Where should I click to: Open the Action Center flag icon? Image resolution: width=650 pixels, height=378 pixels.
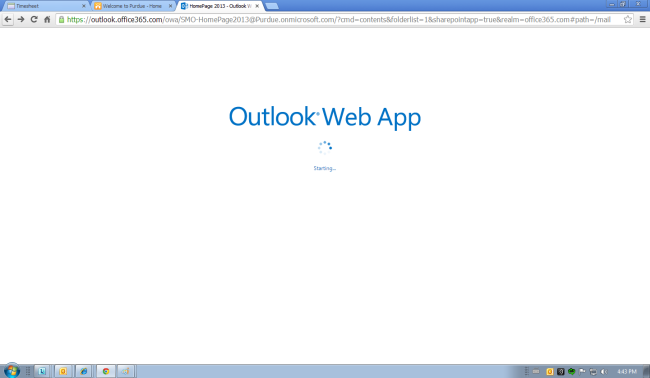coord(582,371)
